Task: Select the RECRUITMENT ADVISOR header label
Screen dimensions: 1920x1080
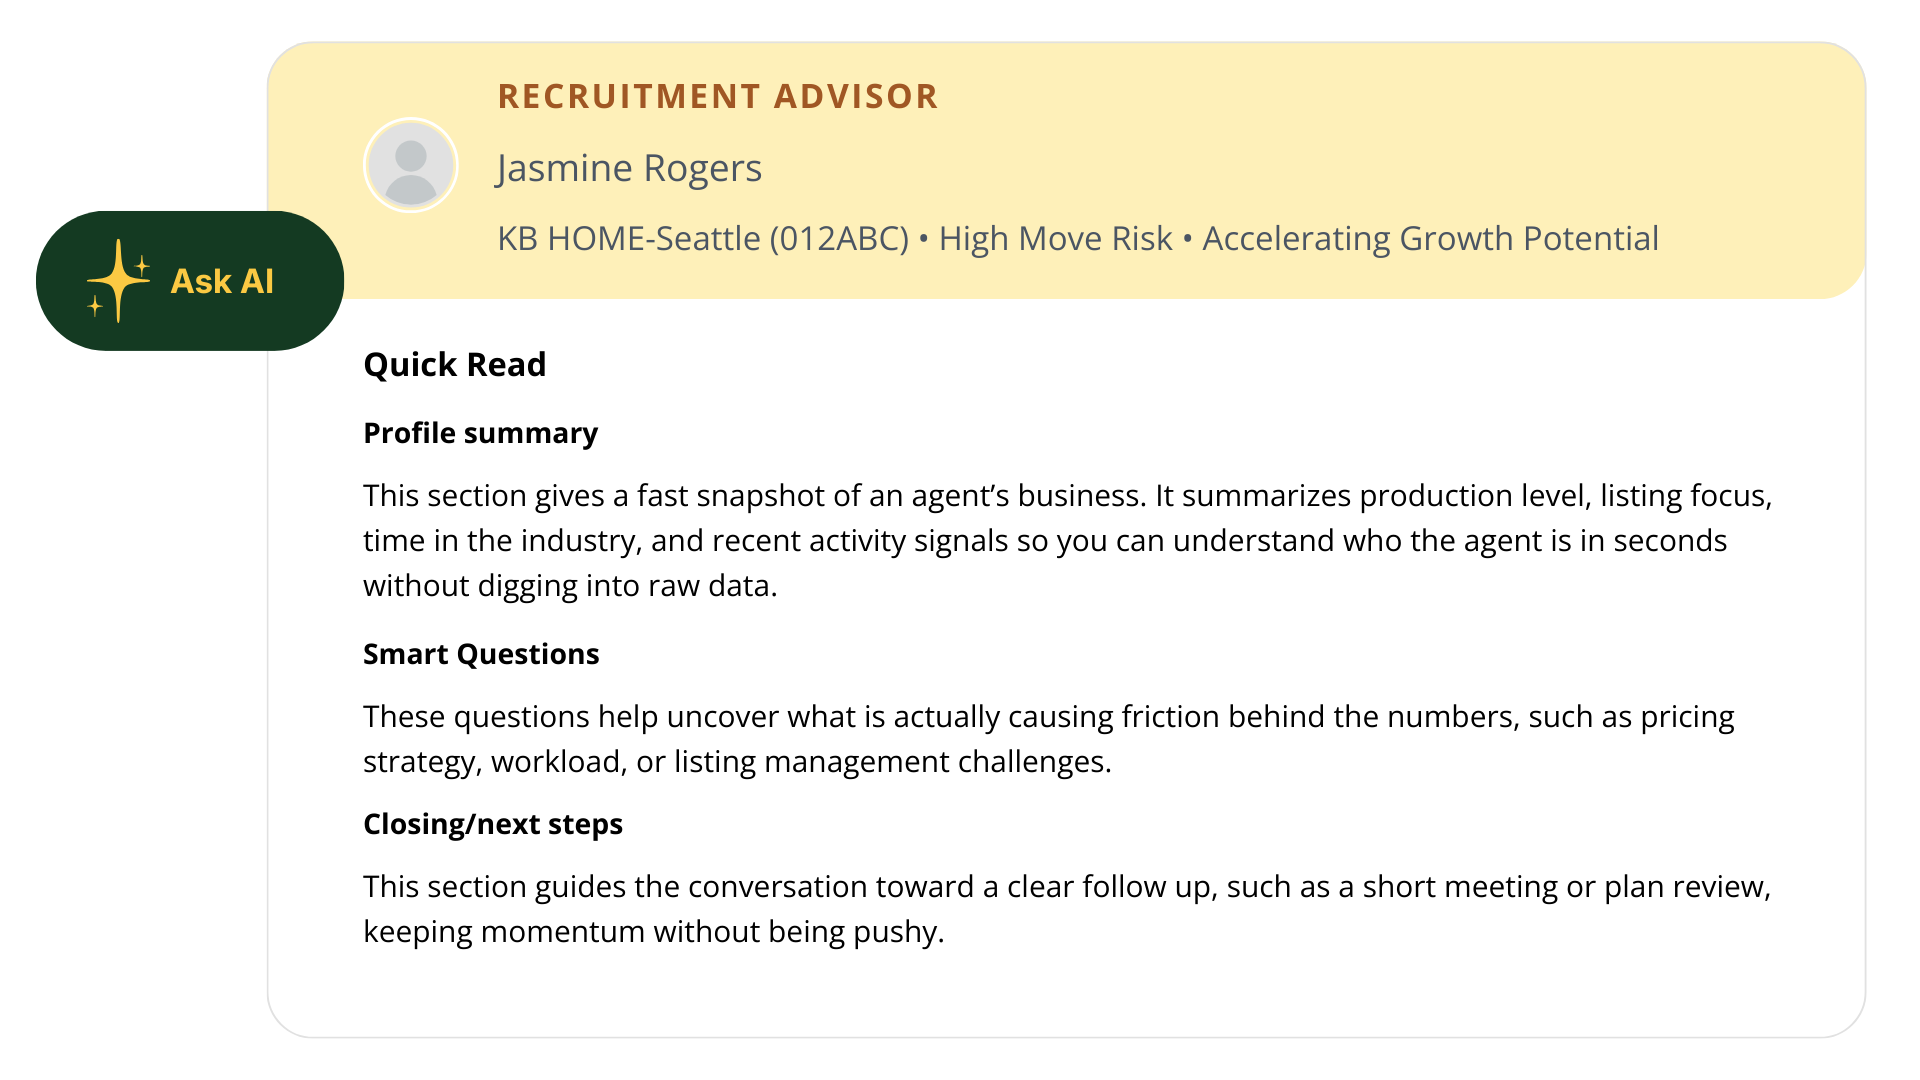Action: 717,96
